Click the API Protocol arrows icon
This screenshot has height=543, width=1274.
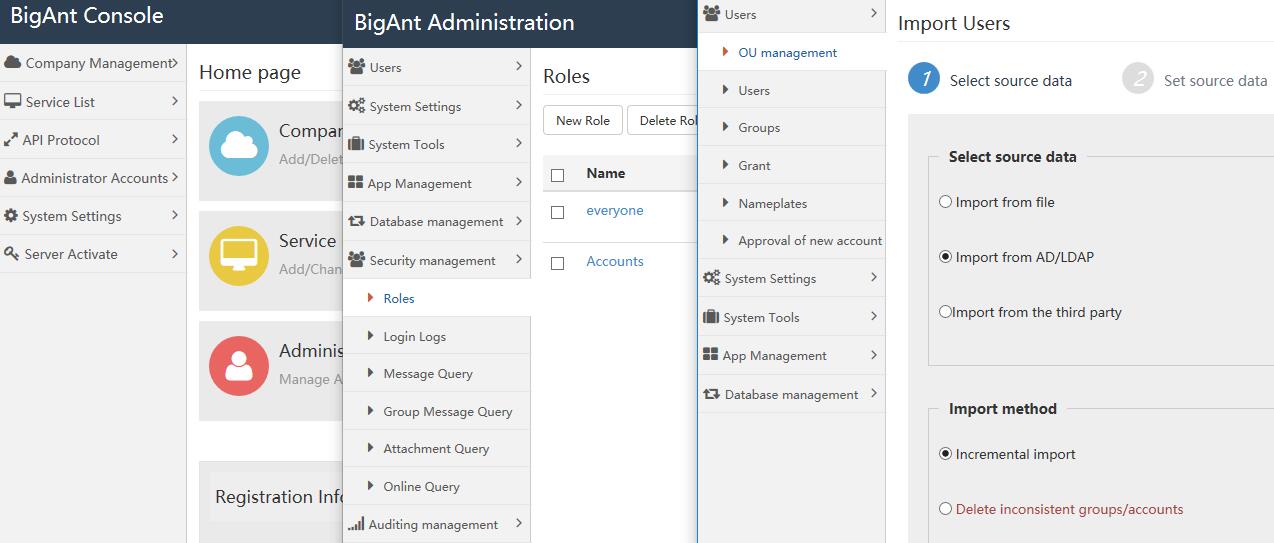coord(12,140)
